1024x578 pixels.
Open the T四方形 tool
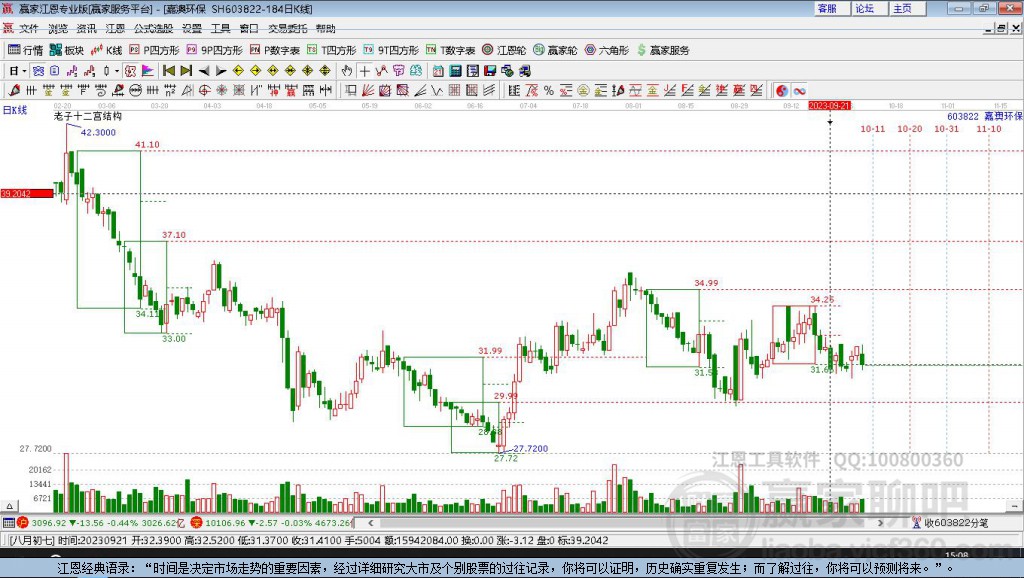332,50
